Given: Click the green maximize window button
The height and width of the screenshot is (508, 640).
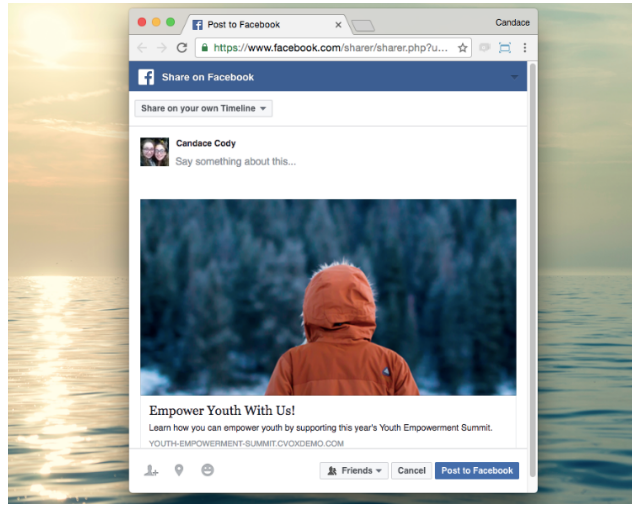Looking at the screenshot, I should click(170, 22).
